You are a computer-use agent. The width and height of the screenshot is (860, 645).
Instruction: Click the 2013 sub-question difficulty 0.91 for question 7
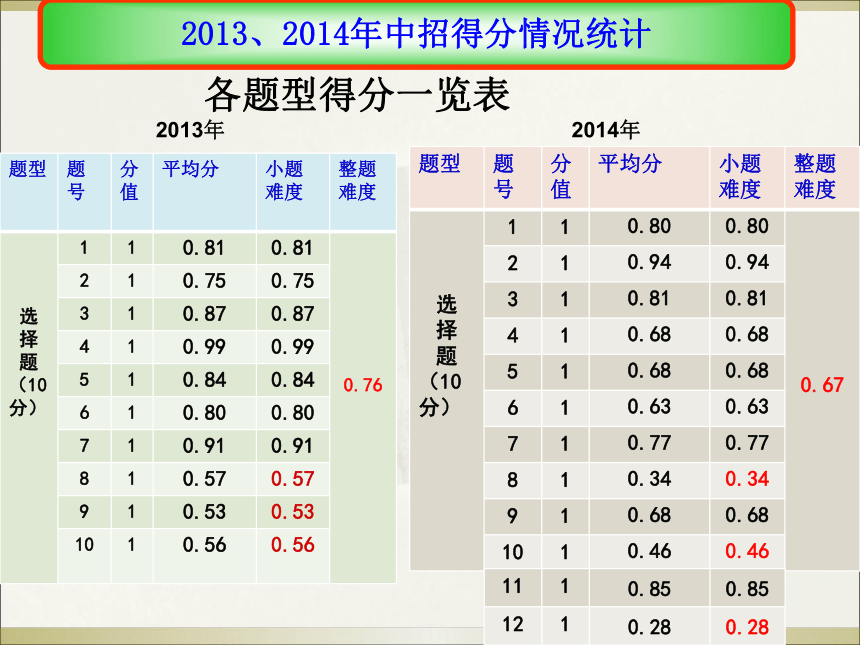pyautogui.click(x=292, y=445)
